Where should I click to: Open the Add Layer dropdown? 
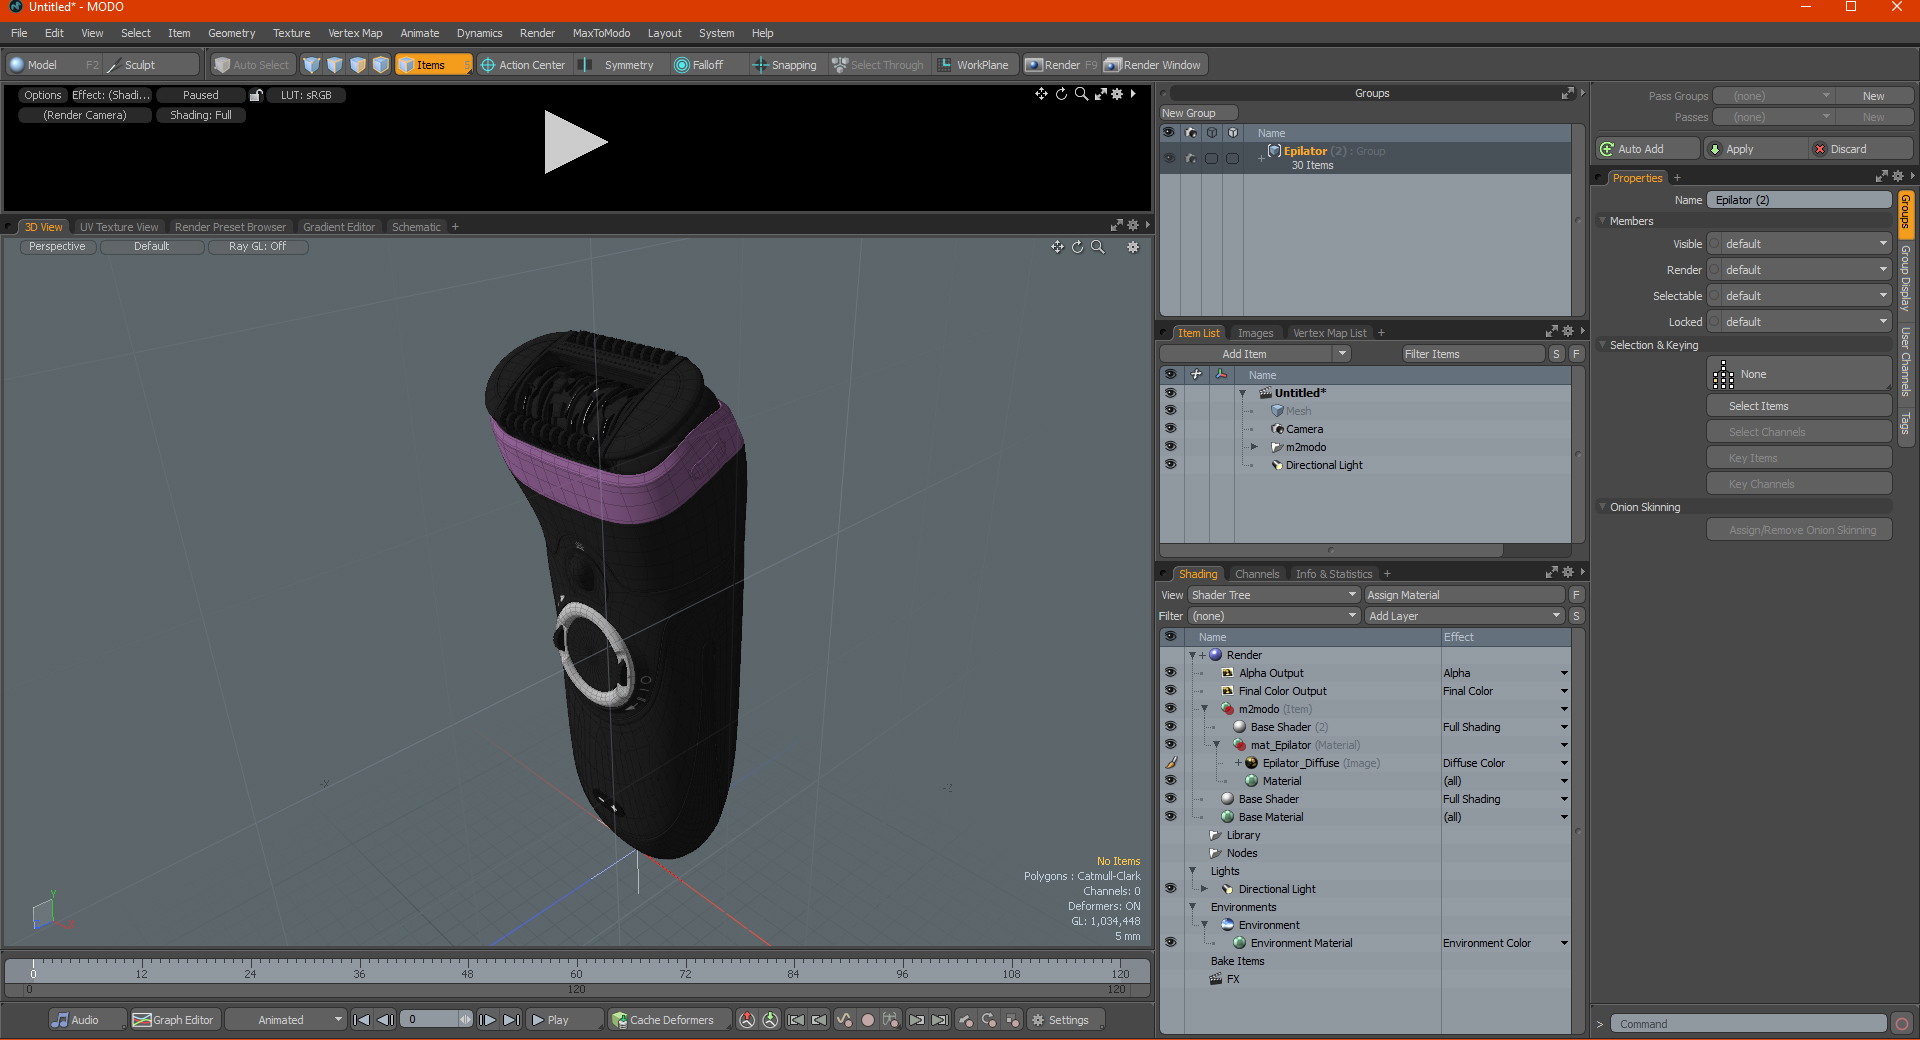pos(1465,616)
